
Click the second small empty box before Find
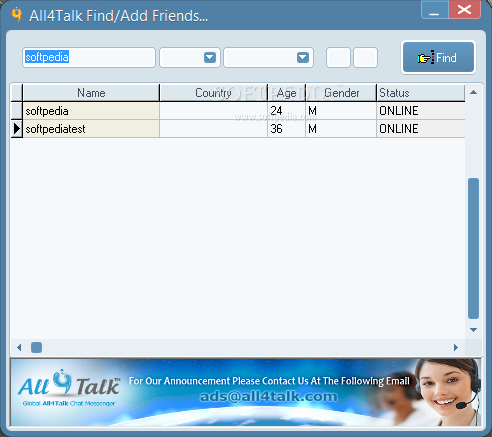[x=365, y=57]
